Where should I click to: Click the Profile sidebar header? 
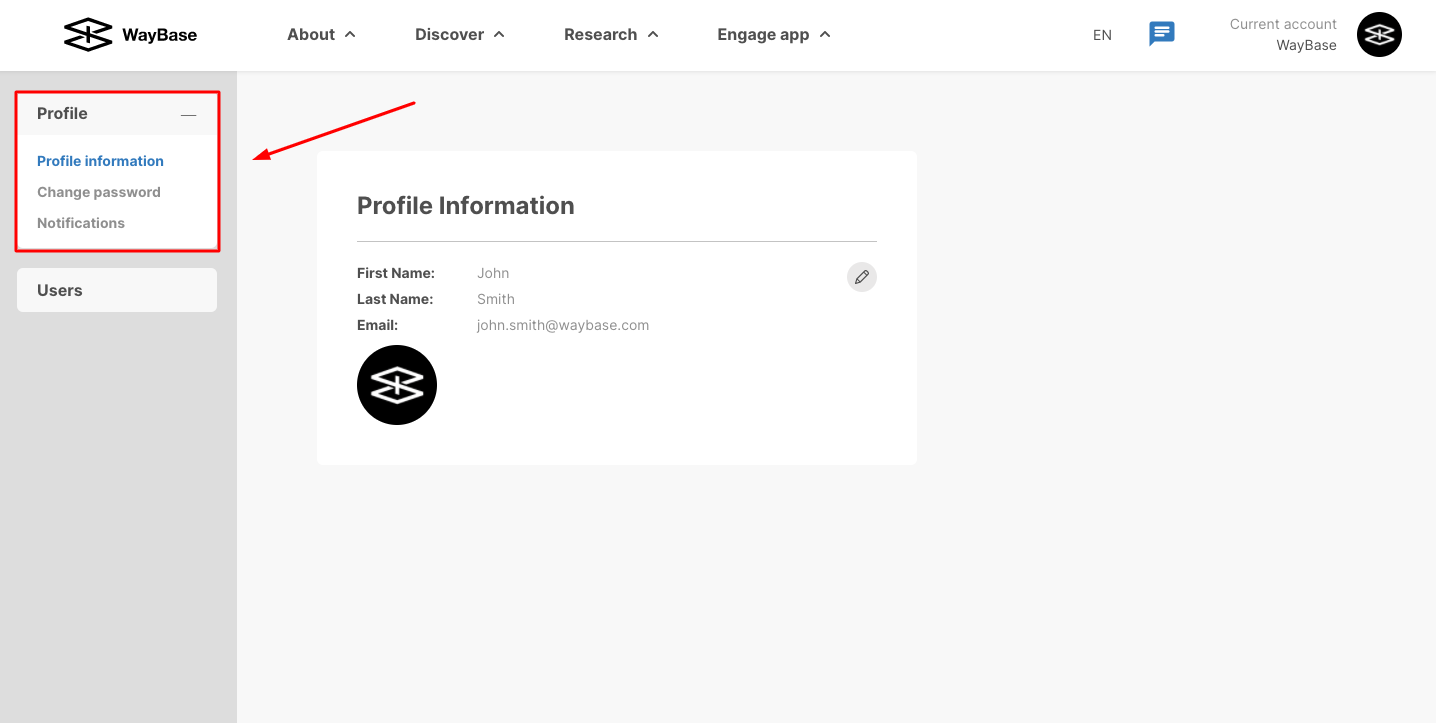point(117,114)
